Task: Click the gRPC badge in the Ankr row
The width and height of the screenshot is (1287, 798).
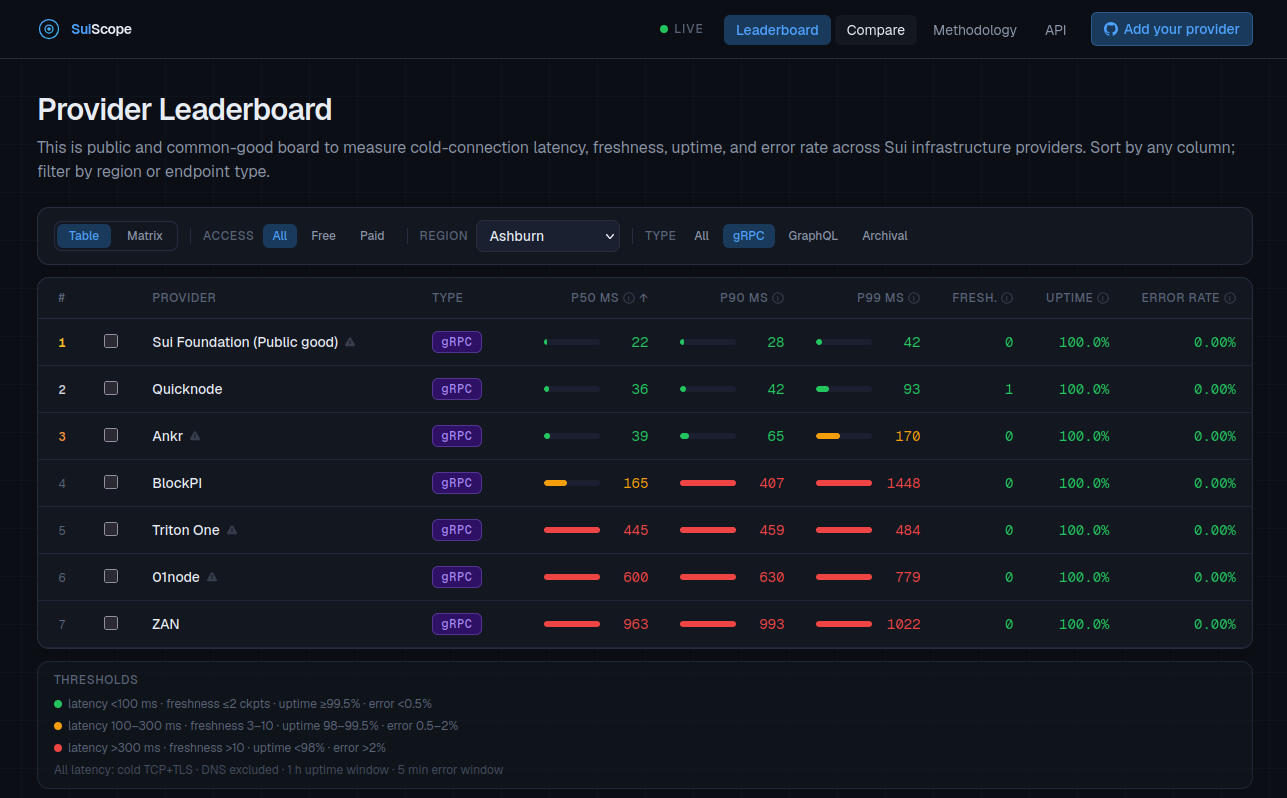Action: 457,436
